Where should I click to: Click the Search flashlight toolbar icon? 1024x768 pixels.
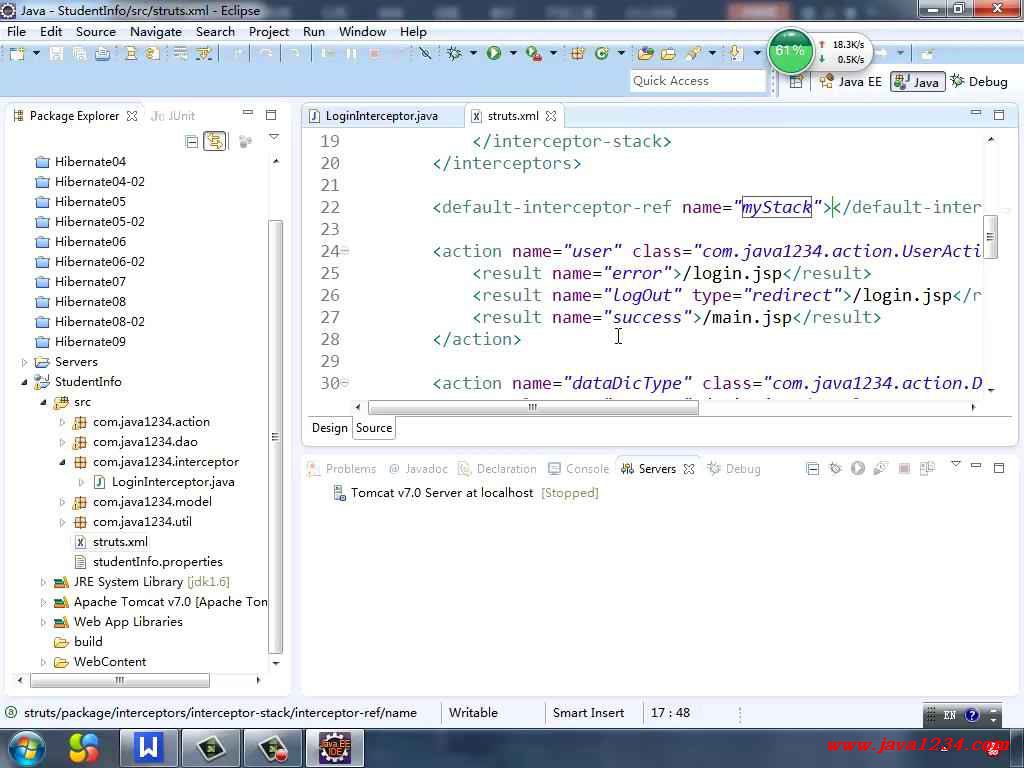coord(693,54)
